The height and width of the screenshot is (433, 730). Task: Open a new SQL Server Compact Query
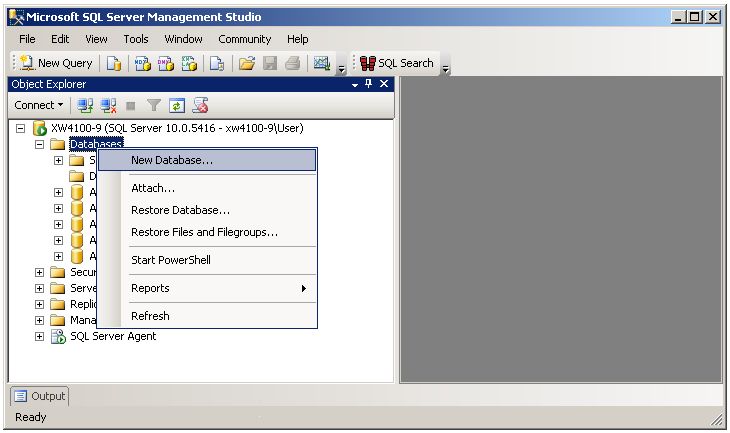click(x=217, y=63)
